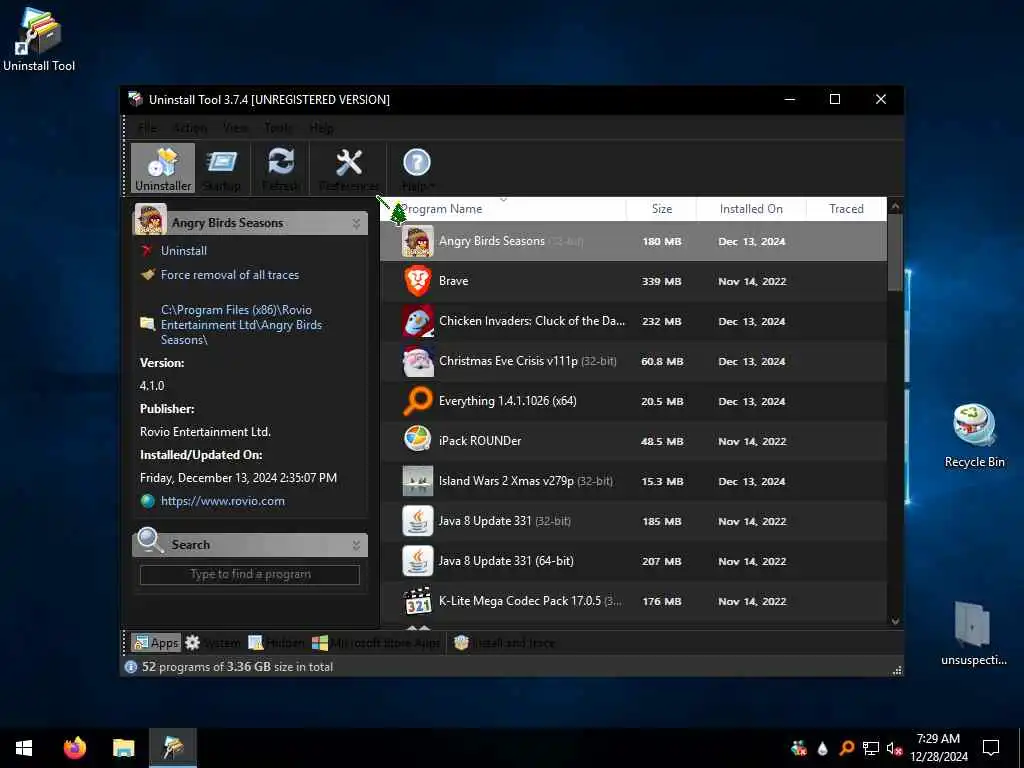The image size is (1024, 768).
Task: Select K-Lite Mega Codec Pack icon
Action: tap(418, 601)
